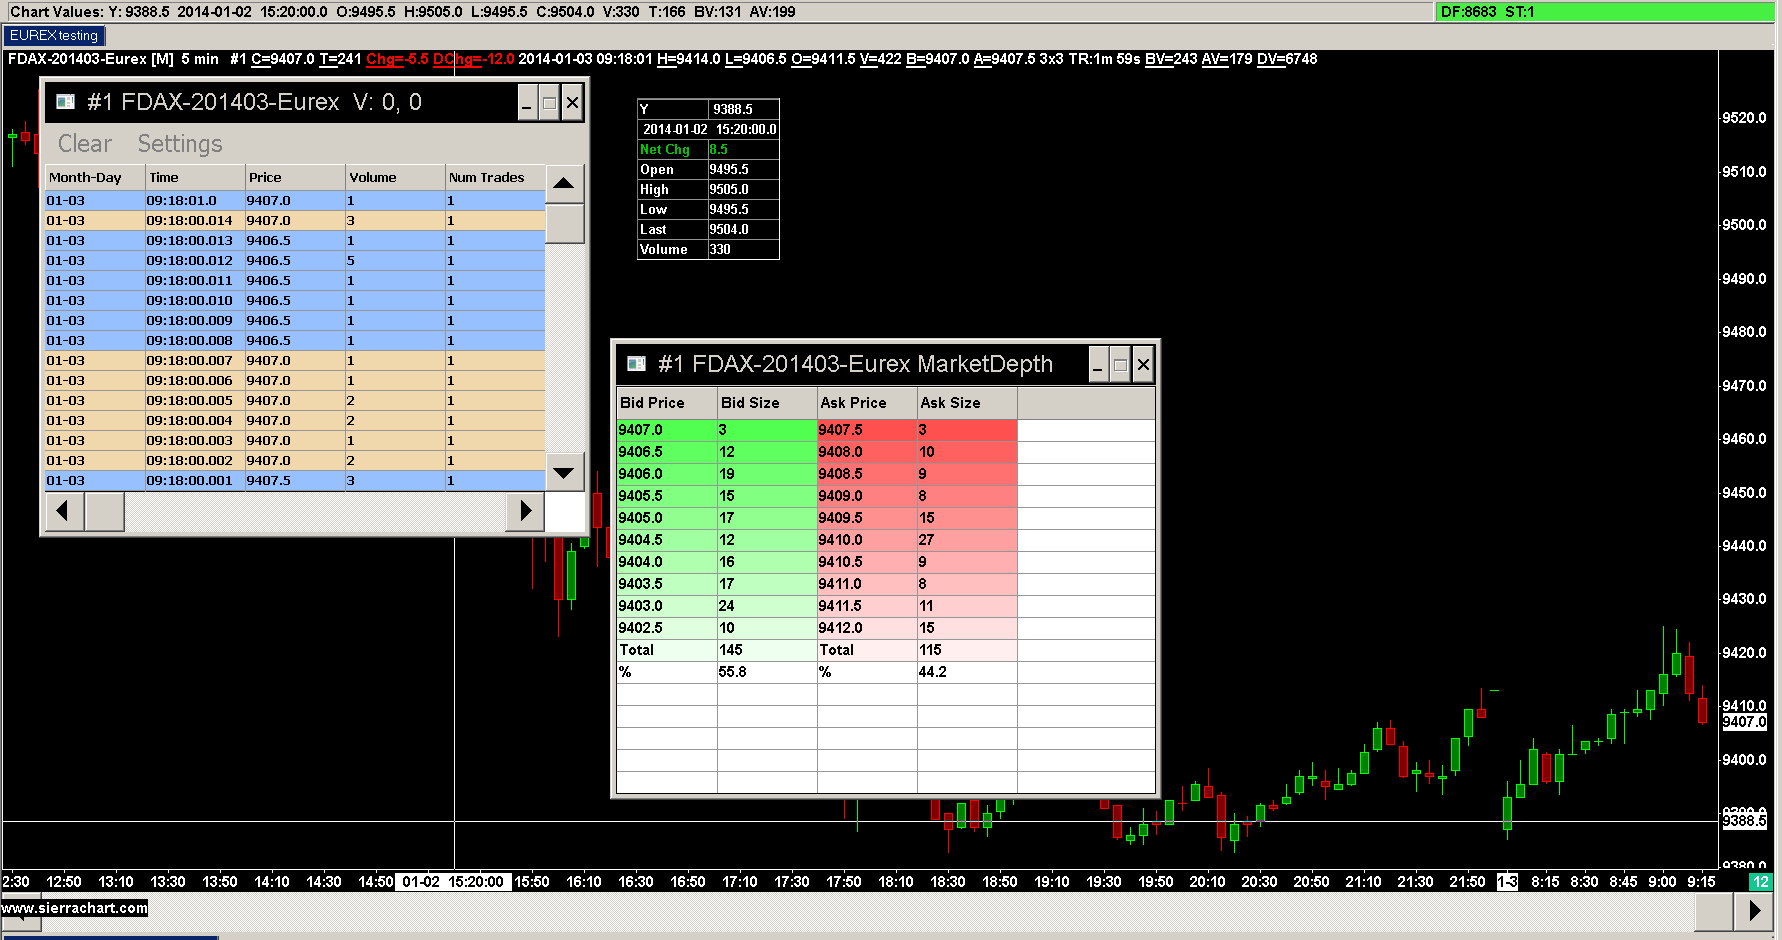Switch to the EUREX testing tab
Screen dimensions: 1782x940
pyautogui.click(x=54, y=35)
